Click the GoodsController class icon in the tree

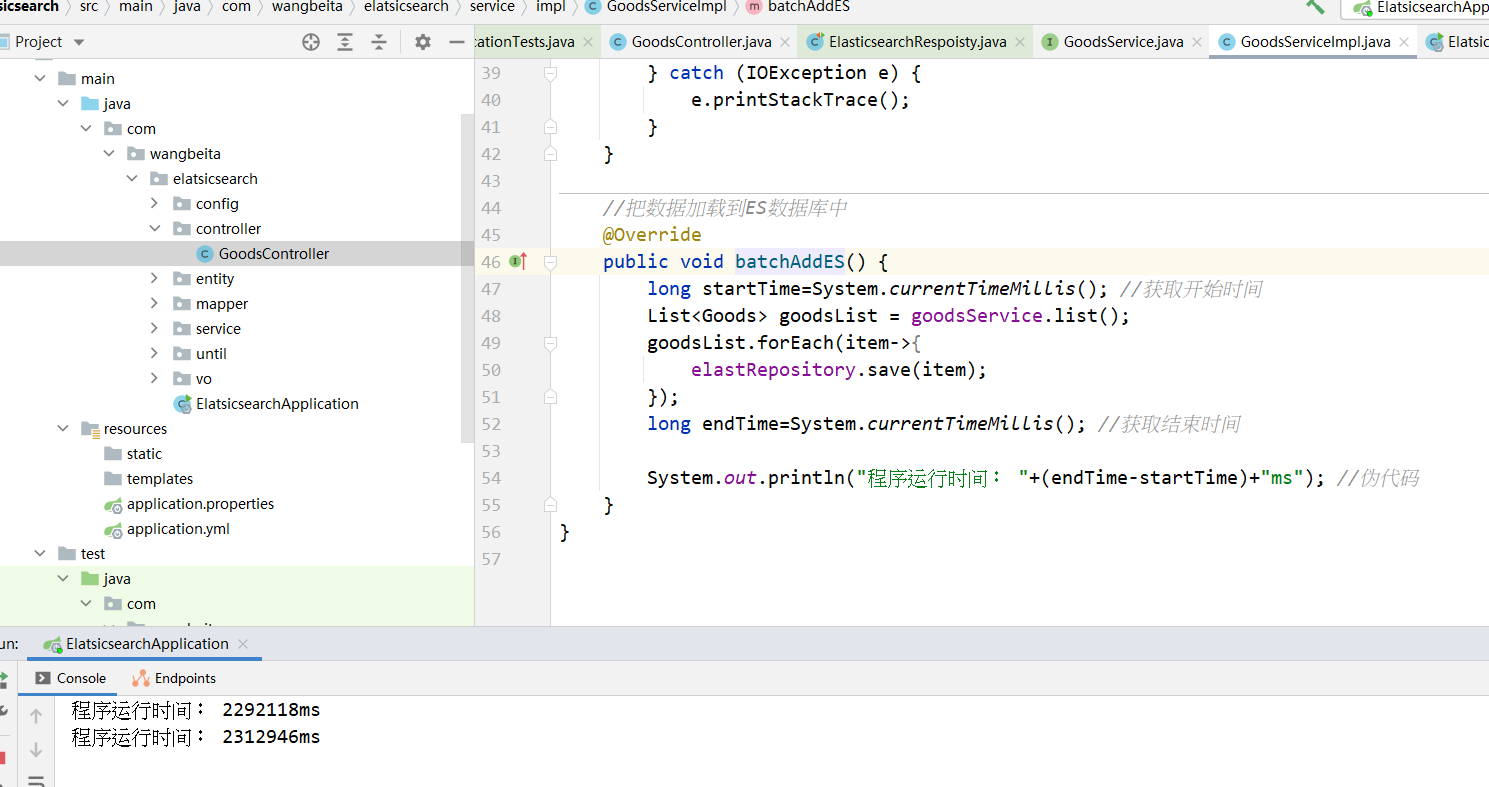pos(203,253)
